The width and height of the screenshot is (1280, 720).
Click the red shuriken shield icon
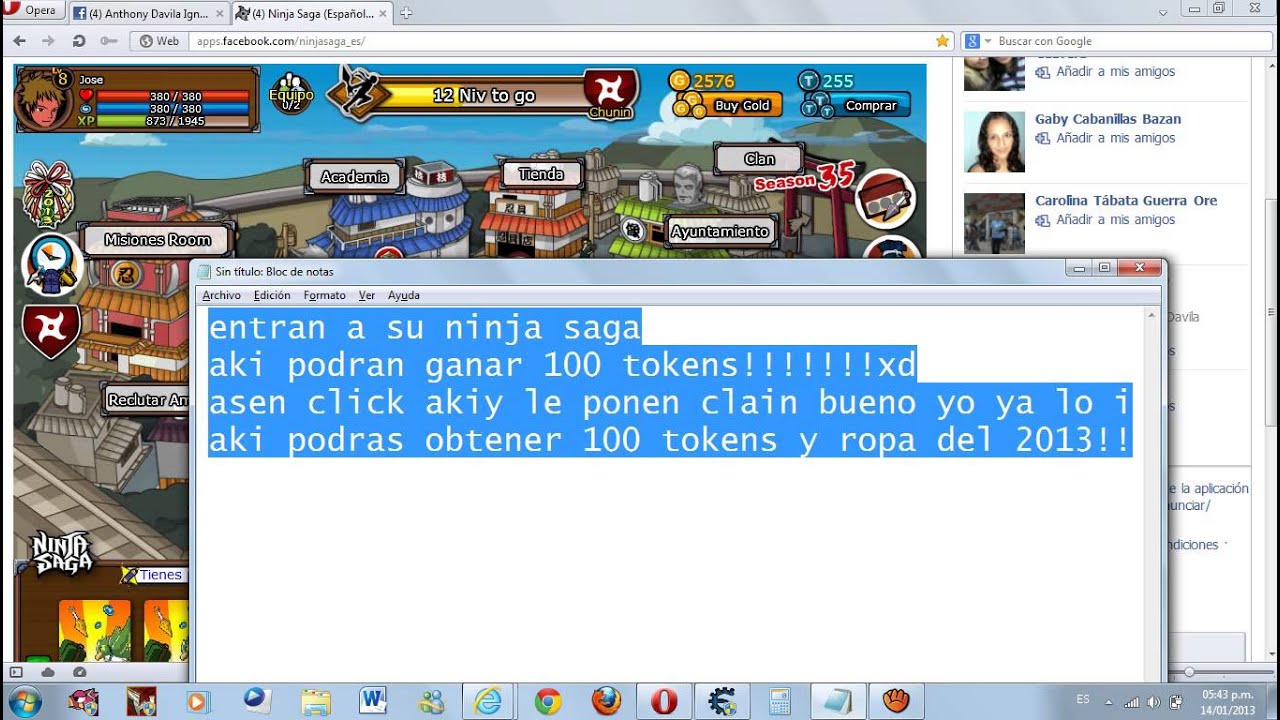click(x=50, y=332)
